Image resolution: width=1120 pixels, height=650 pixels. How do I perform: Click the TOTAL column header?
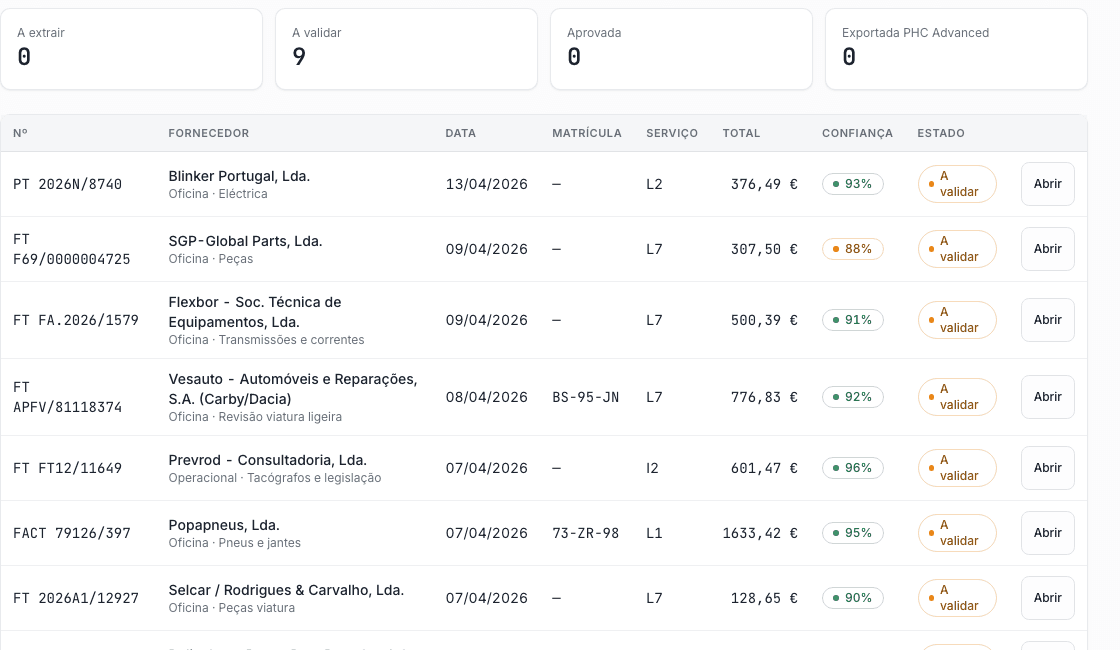[741, 133]
